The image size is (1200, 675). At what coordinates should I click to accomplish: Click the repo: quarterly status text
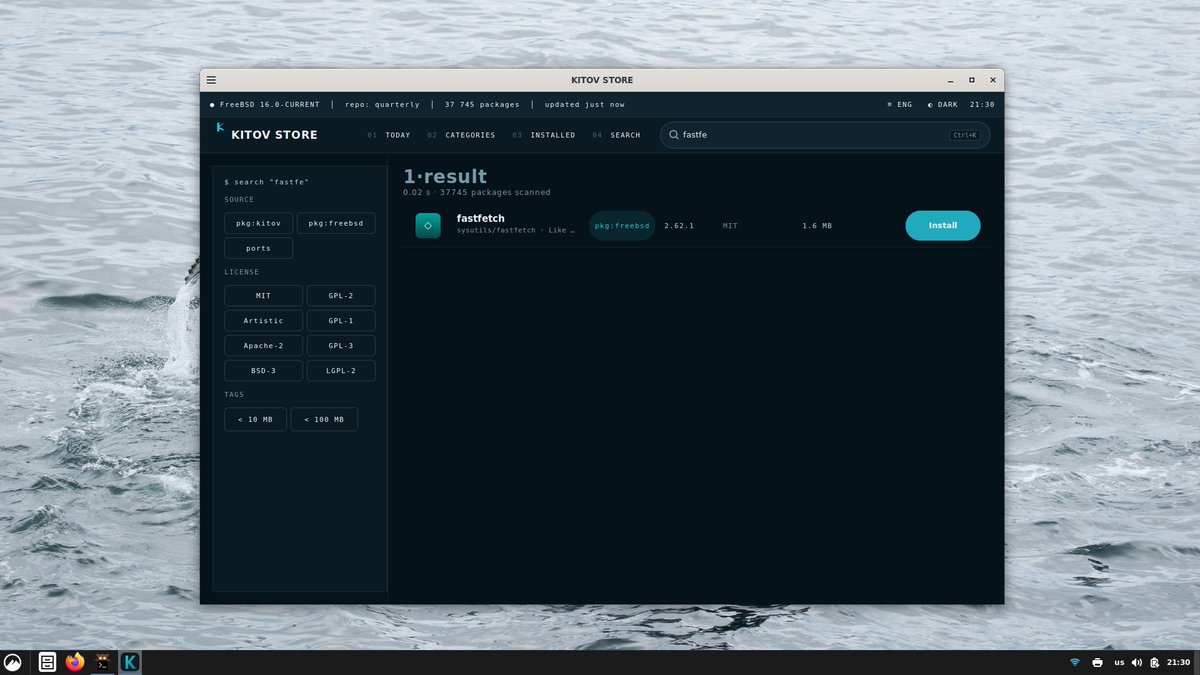(x=382, y=105)
